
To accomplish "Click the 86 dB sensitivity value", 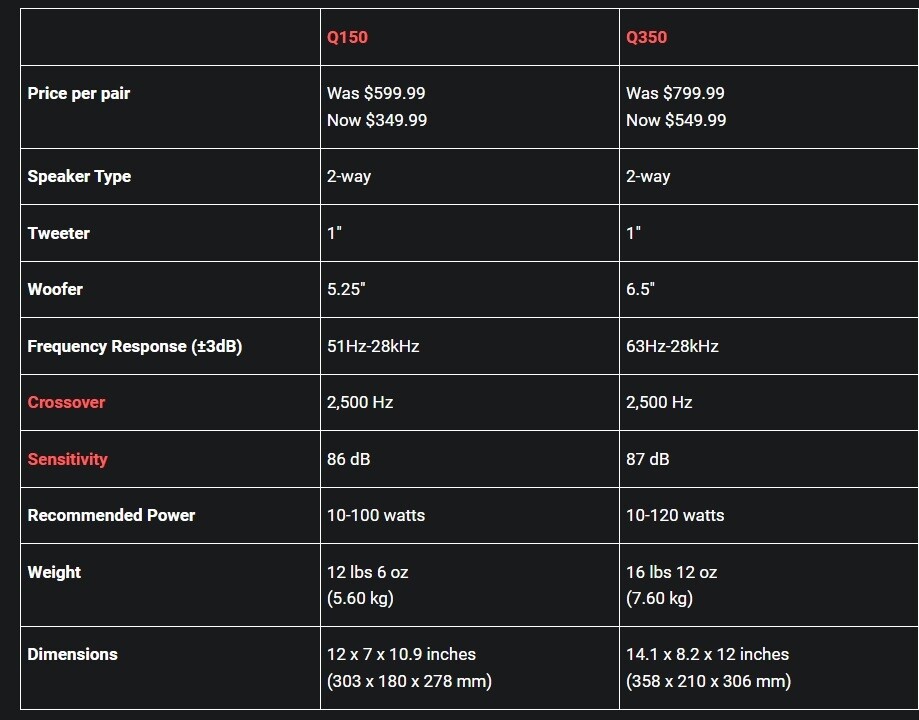I will click(x=348, y=459).
